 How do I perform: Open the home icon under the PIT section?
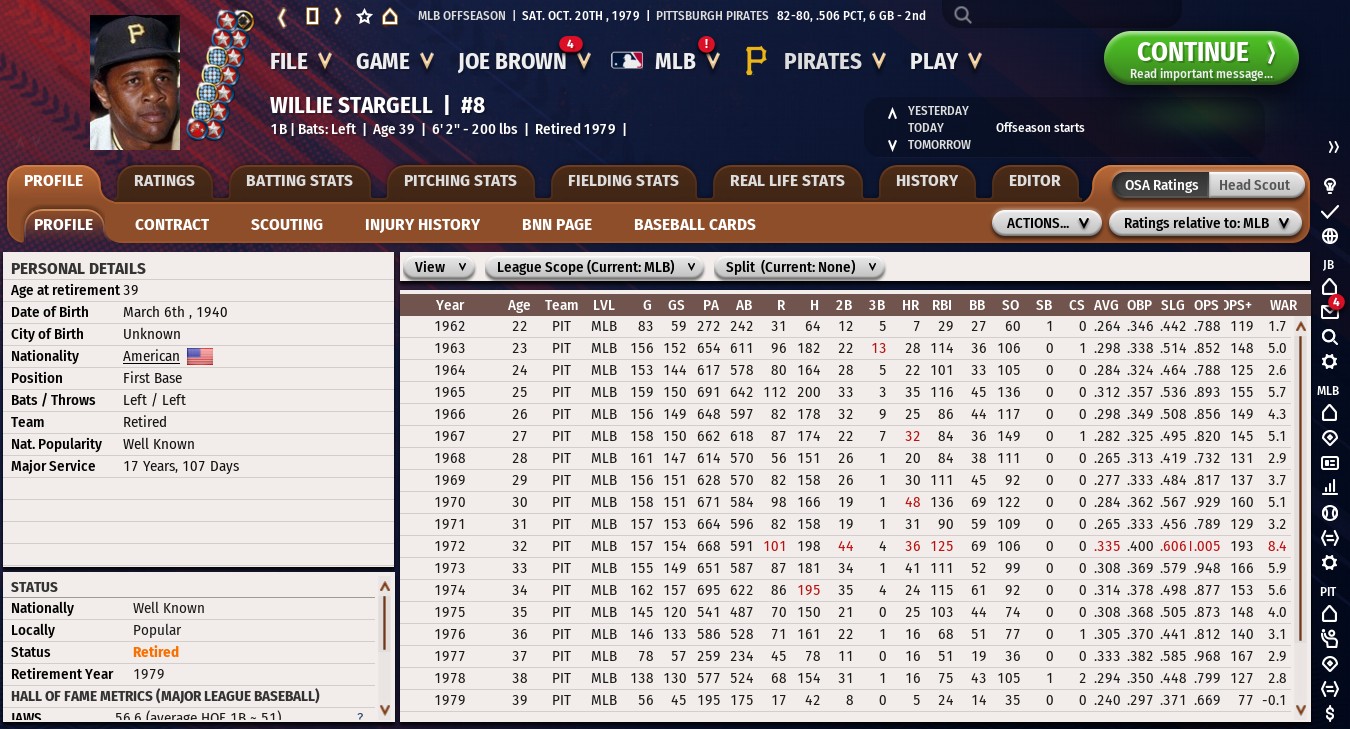1330,613
